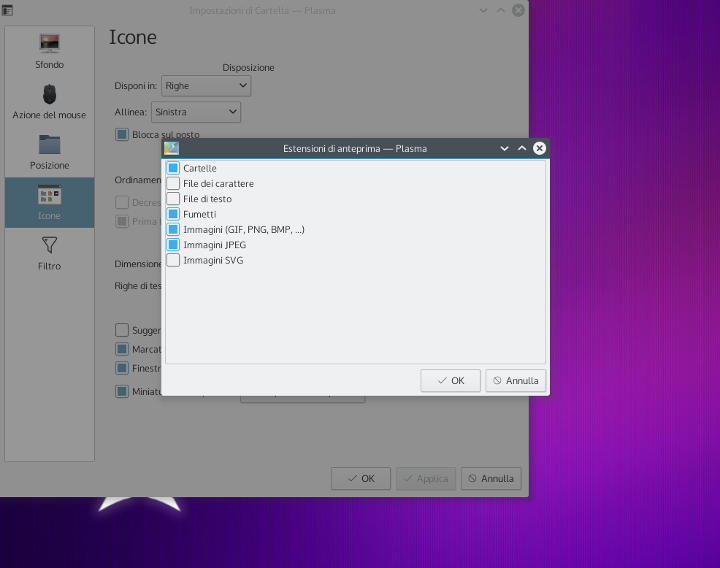This screenshot has width=720, height=568.
Task: Click the Impostazioni di Cartella window menu icon
Action: click(7, 10)
